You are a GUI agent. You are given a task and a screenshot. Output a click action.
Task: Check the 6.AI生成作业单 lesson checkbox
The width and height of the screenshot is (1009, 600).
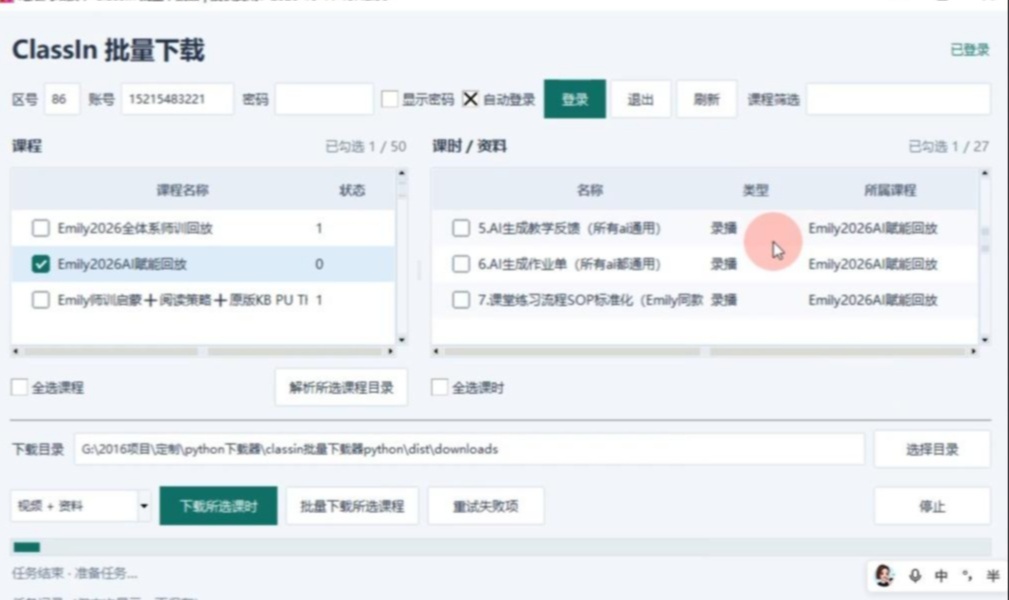[x=461, y=264]
